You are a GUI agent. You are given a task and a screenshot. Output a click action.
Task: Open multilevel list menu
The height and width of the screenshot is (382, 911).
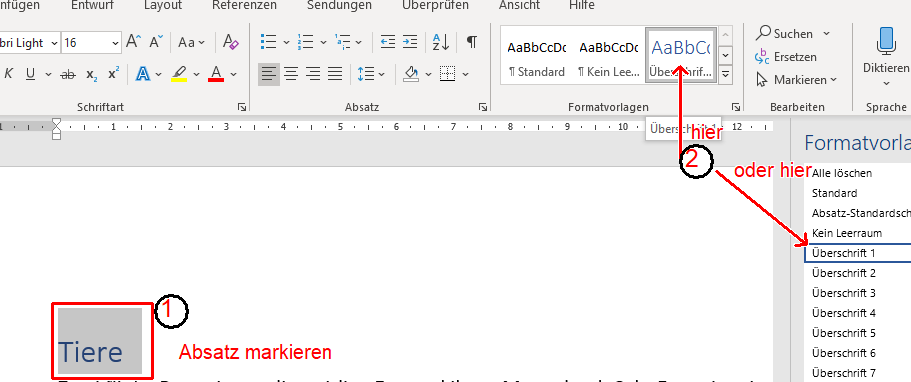click(x=348, y=42)
